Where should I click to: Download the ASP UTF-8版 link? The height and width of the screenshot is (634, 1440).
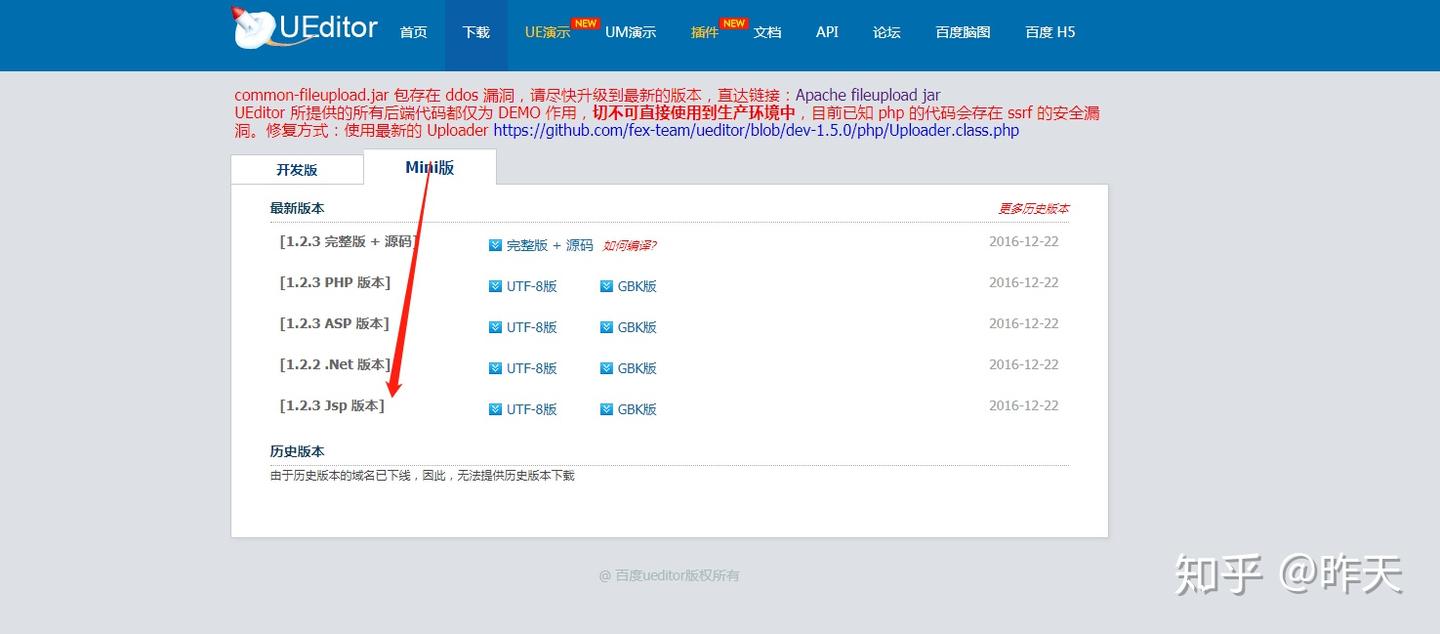point(531,327)
